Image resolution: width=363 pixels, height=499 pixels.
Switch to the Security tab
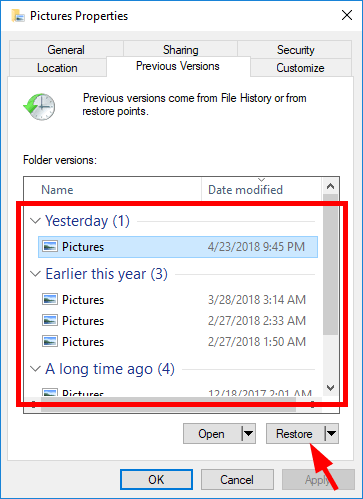click(295, 50)
